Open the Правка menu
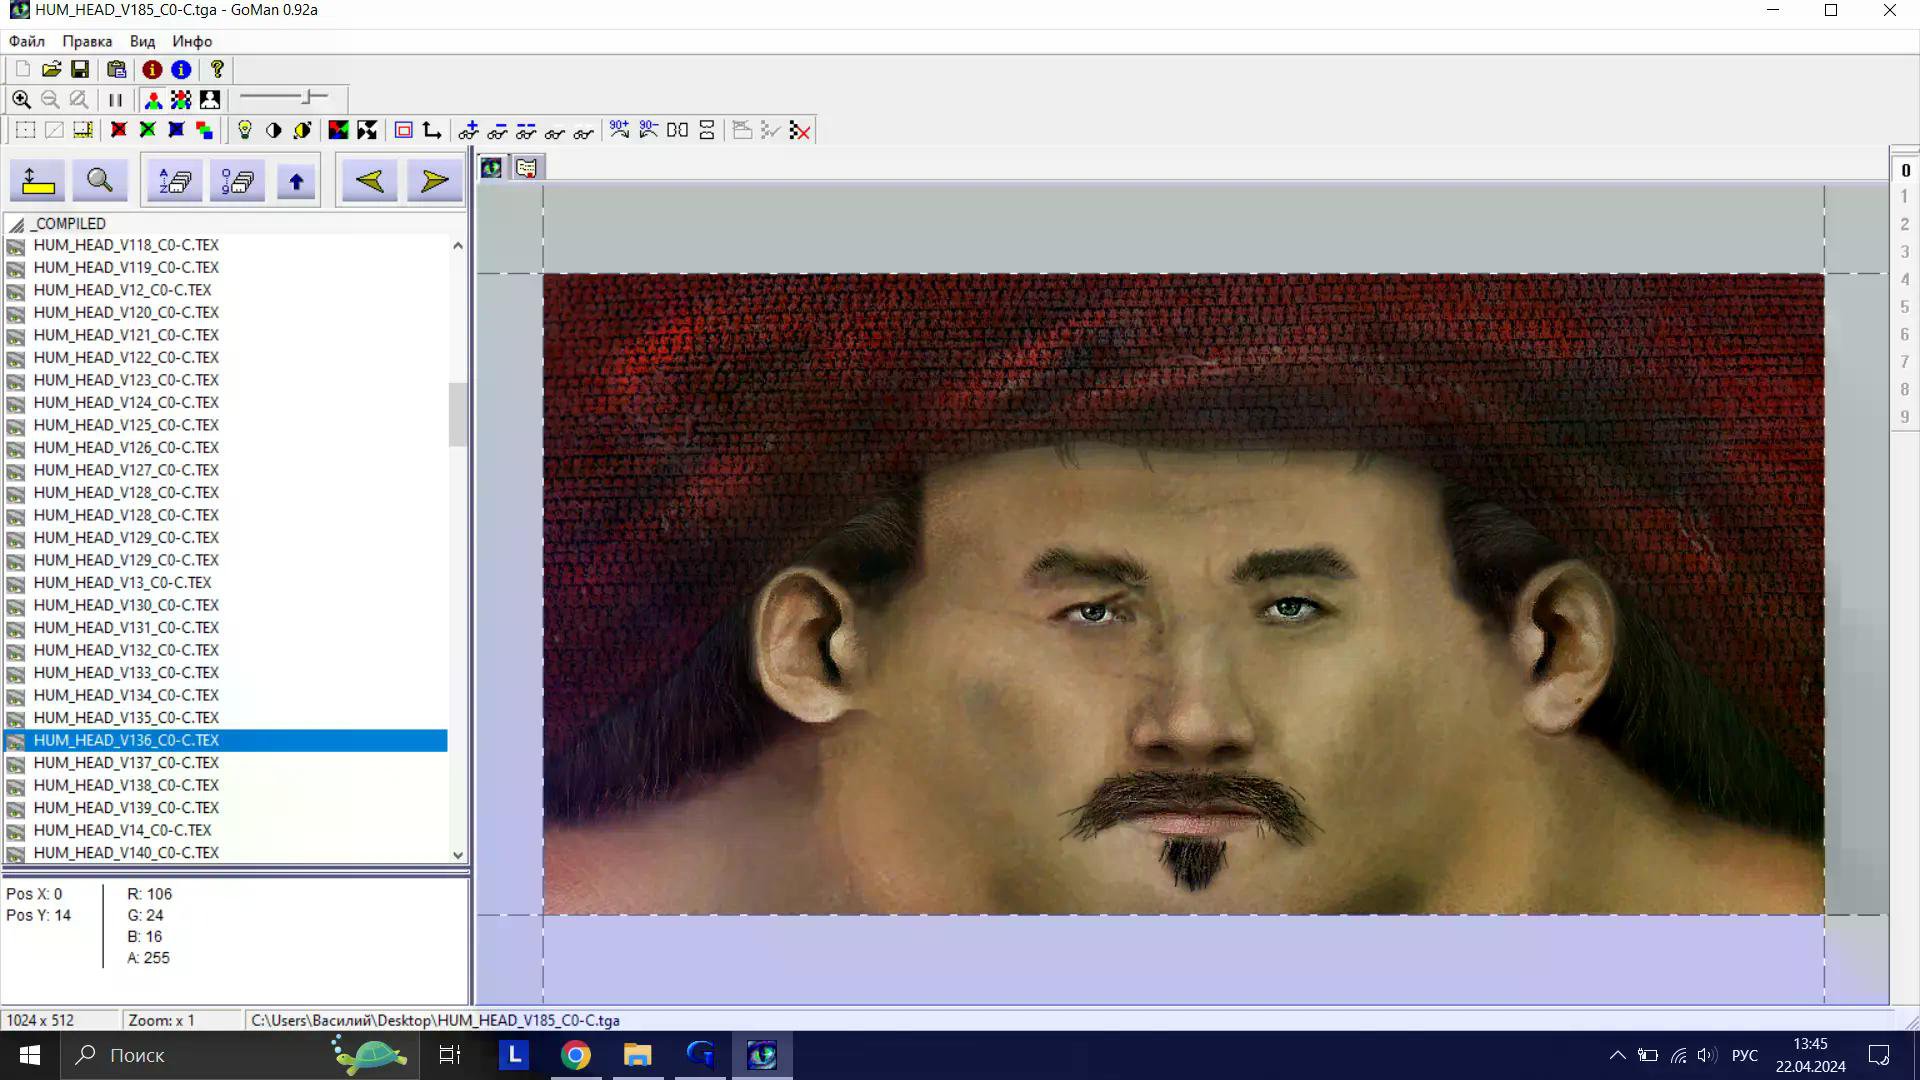 coord(87,41)
